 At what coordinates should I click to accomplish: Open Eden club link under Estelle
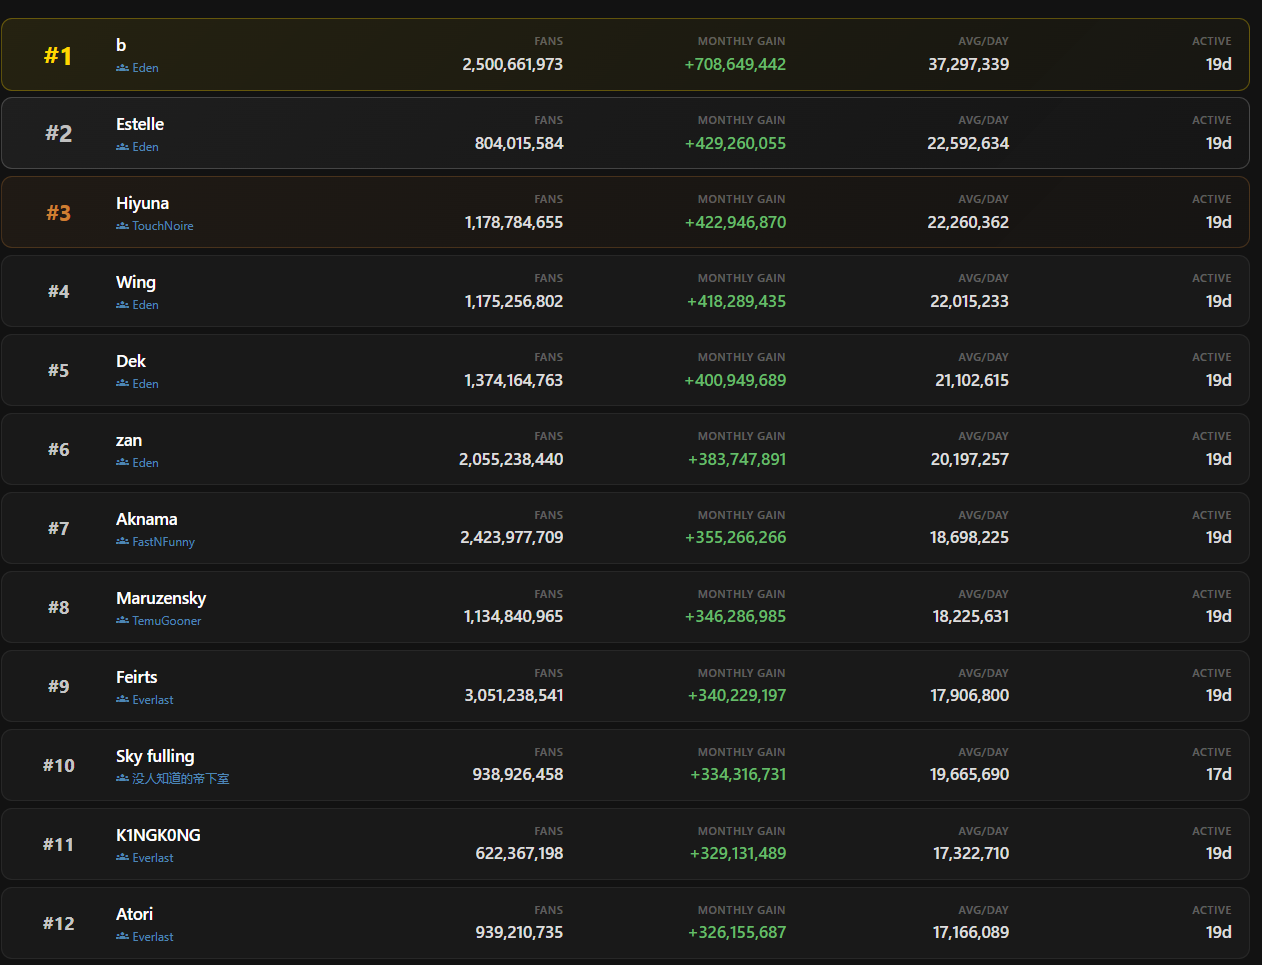[x=145, y=147]
